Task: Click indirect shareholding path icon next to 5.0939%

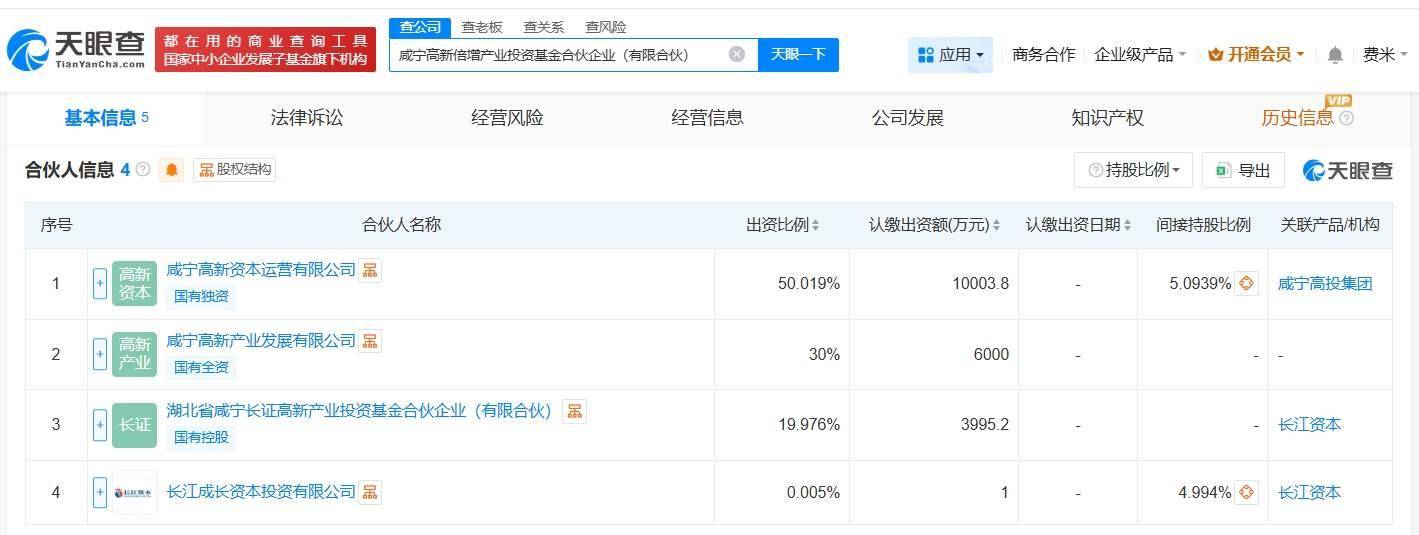Action: click(1246, 283)
